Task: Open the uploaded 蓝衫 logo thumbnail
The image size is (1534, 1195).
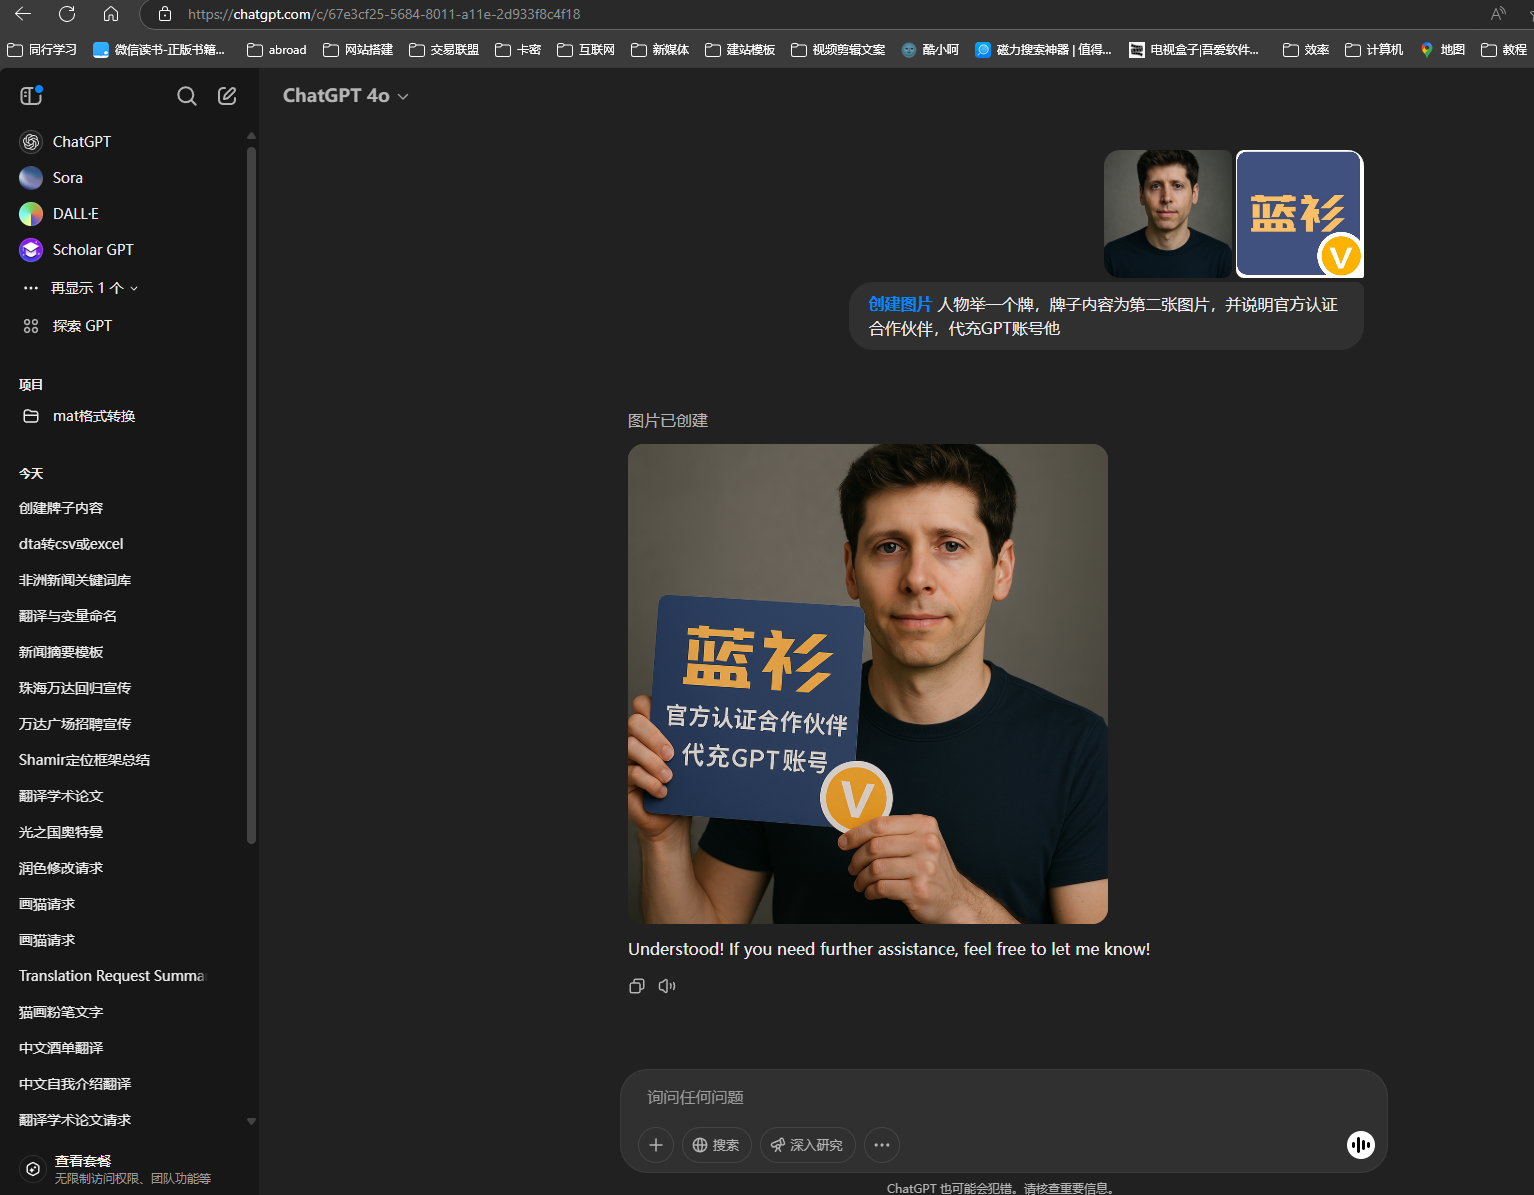Action: point(1300,214)
